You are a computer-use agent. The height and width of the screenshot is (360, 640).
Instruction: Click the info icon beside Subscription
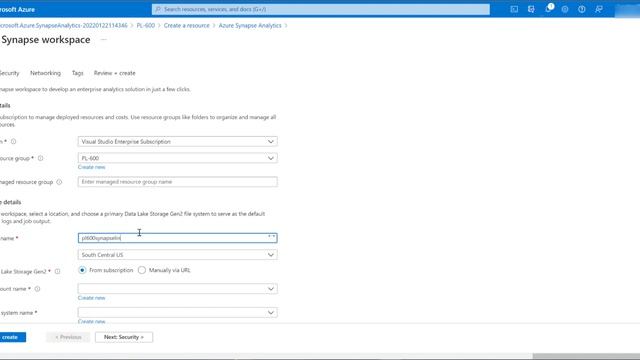point(13,141)
